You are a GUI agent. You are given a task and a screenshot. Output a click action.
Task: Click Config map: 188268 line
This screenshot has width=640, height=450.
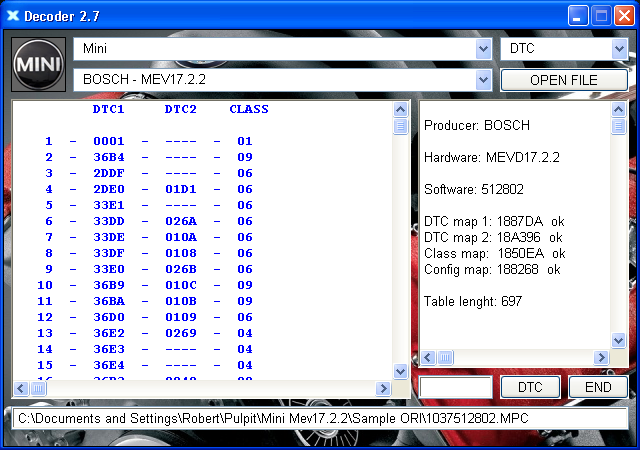pos(492,270)
